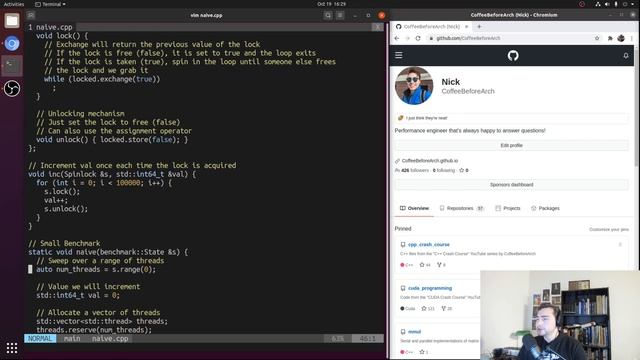Open the Sponsors dashboard button
640x360 pixels.
pyautogui.click(x=511, y=185)
